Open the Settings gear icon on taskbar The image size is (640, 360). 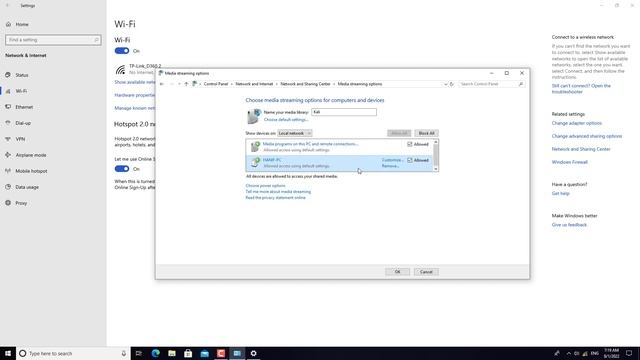[x=253, y=353]
